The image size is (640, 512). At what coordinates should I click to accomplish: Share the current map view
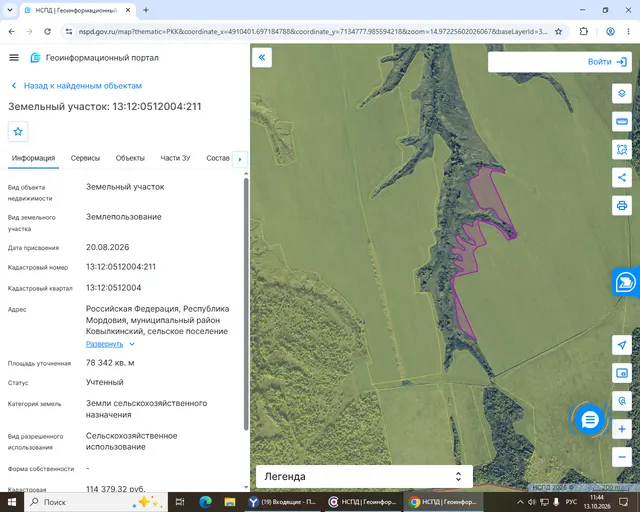[x=622, y=177]
